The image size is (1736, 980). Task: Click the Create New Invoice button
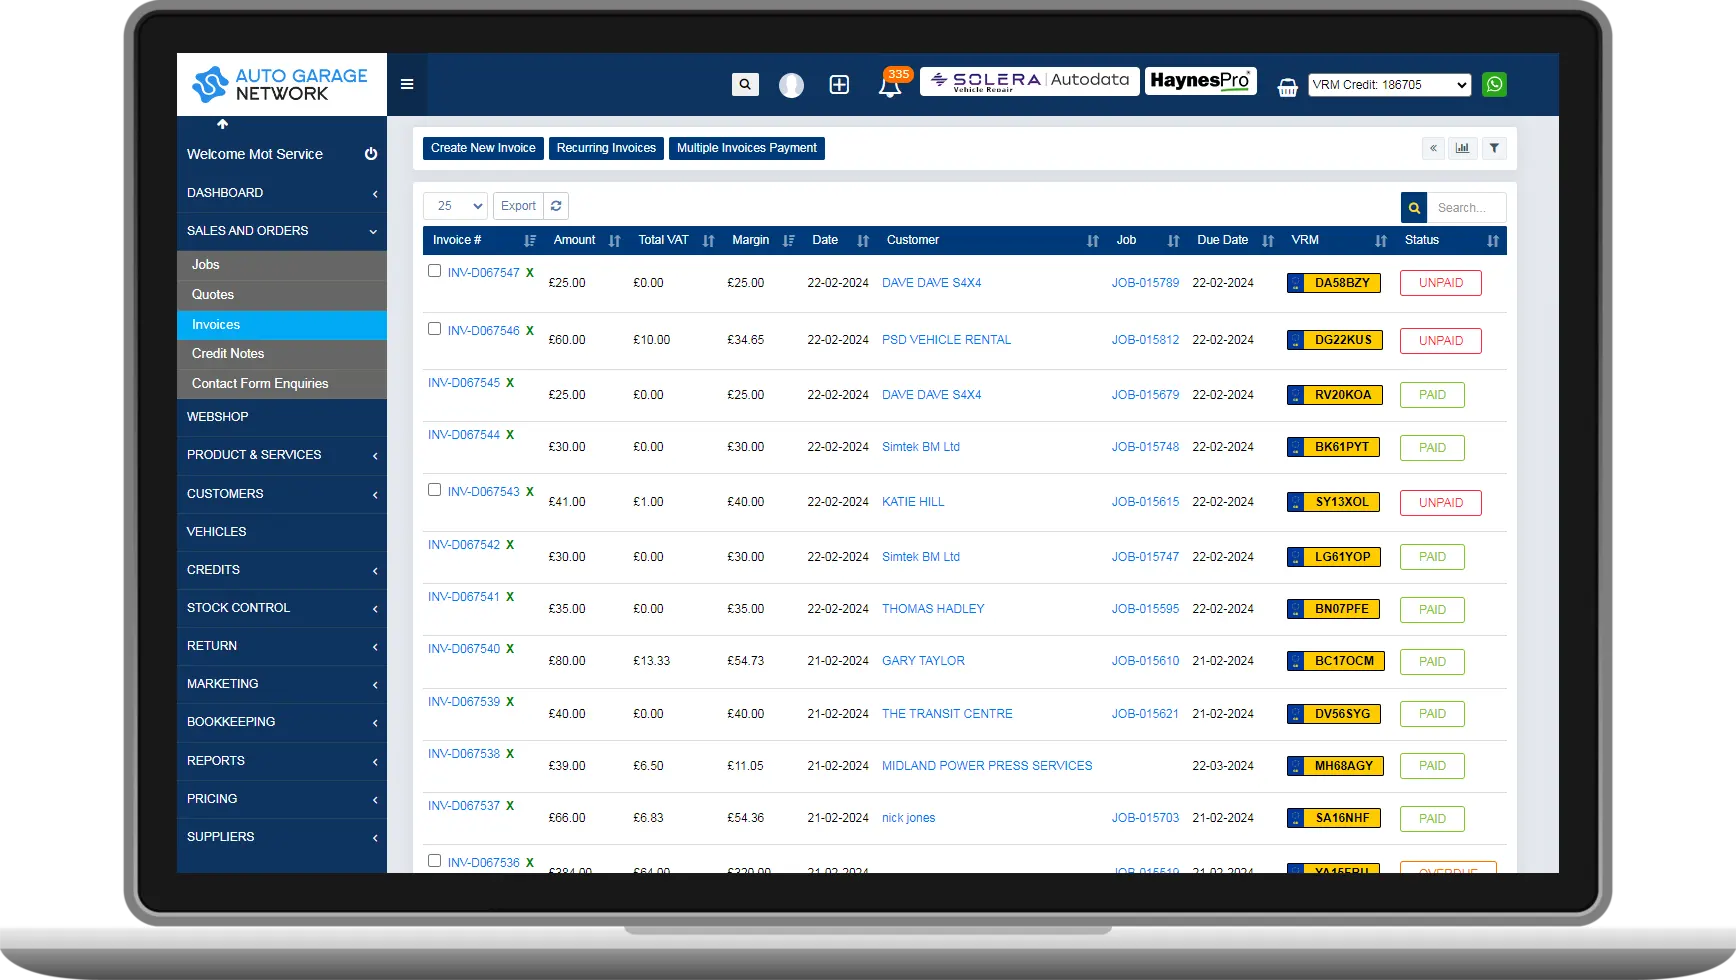tap(483, 148)
